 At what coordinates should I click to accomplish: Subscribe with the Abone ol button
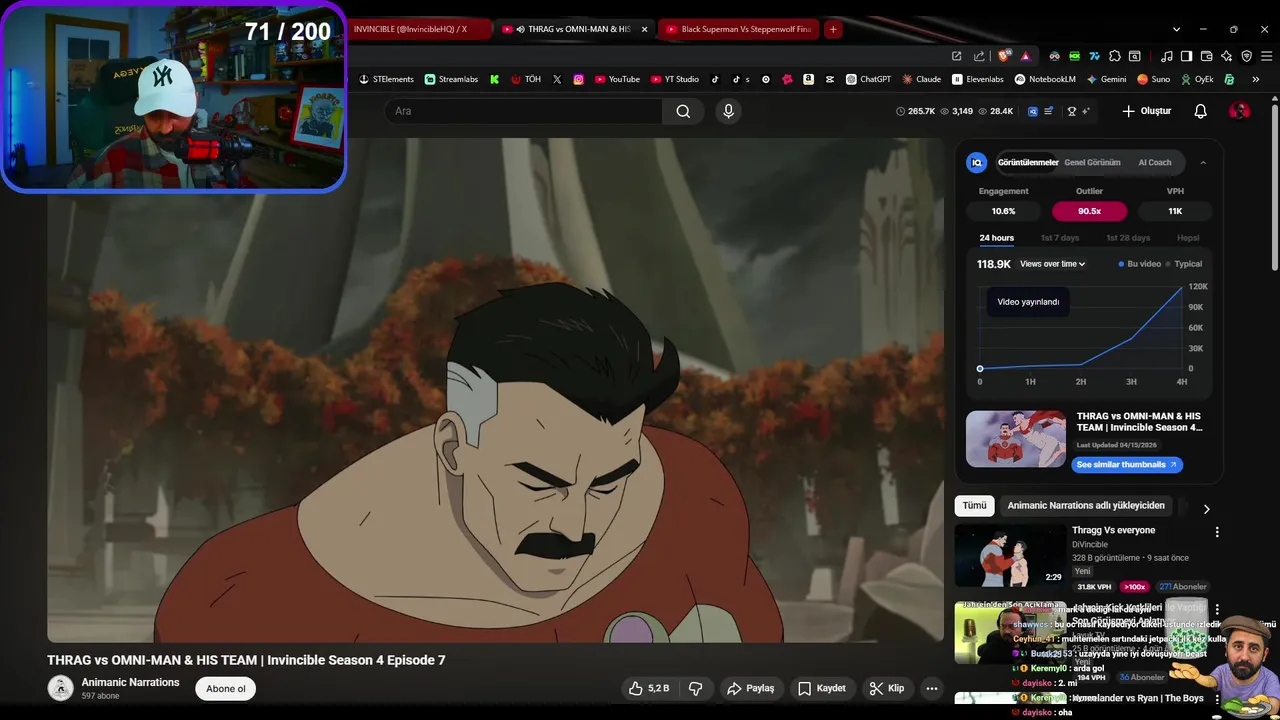tap(226, 688)
